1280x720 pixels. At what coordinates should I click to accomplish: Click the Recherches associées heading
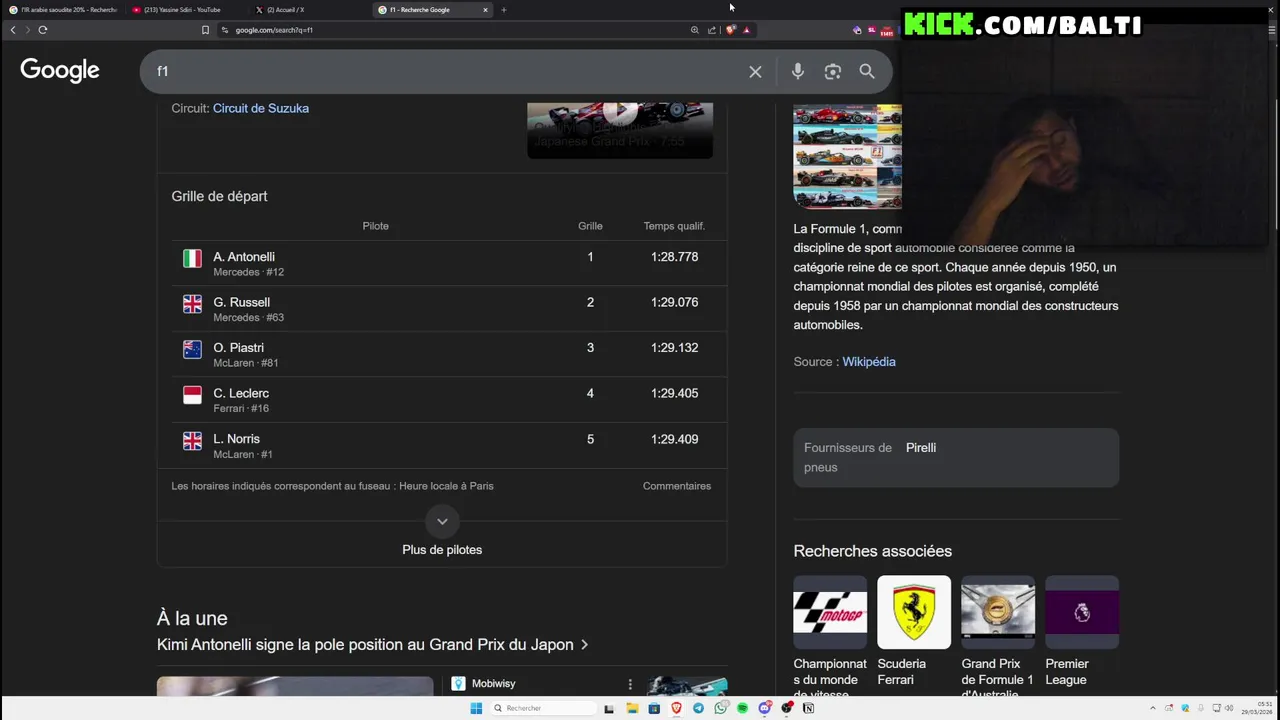[x=873, y=551]
